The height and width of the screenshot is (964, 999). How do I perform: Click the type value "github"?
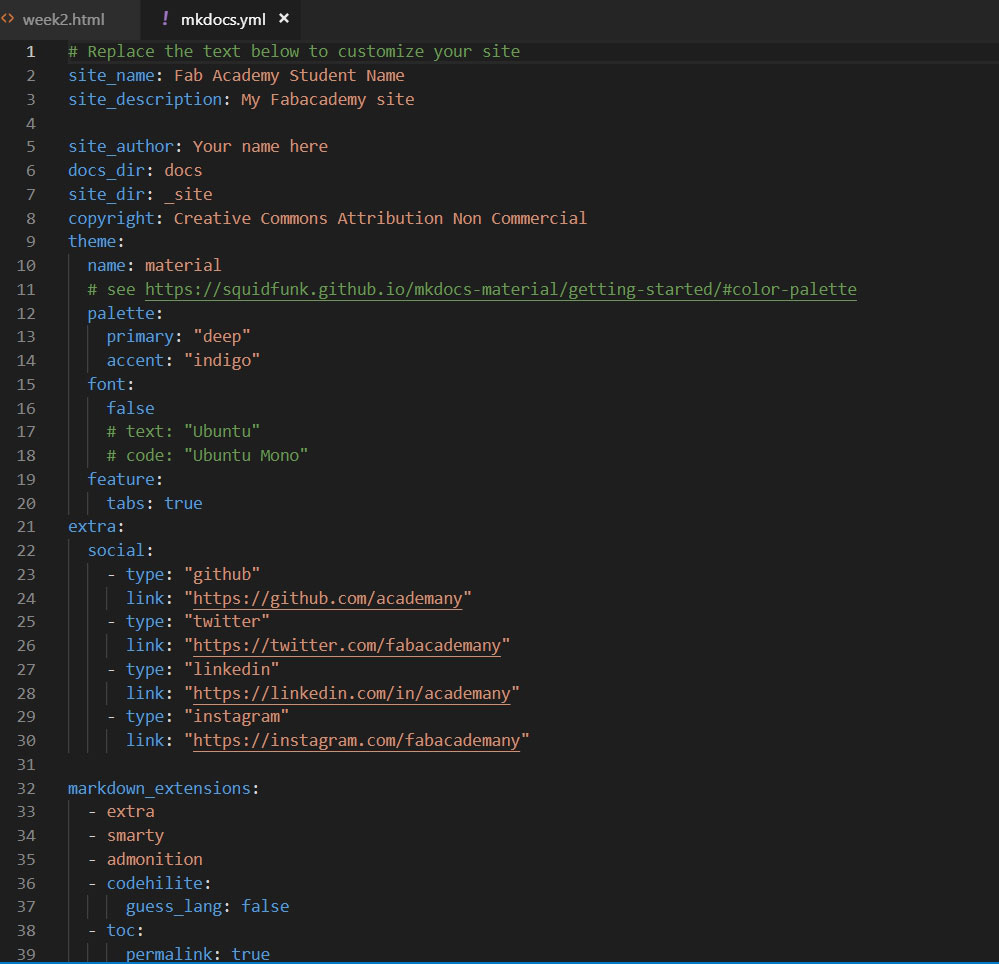pyautogui.click(x=222, y=575)
